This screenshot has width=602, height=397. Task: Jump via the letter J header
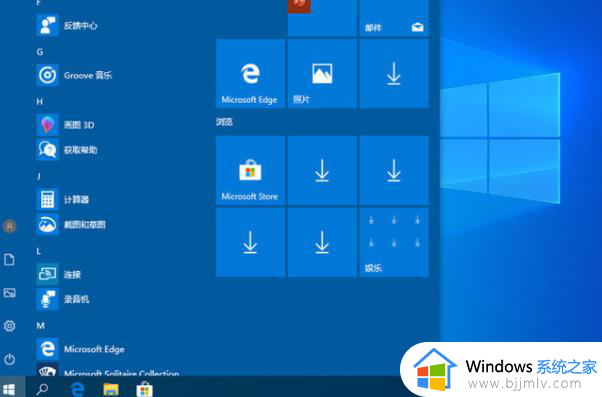(38, 176)
